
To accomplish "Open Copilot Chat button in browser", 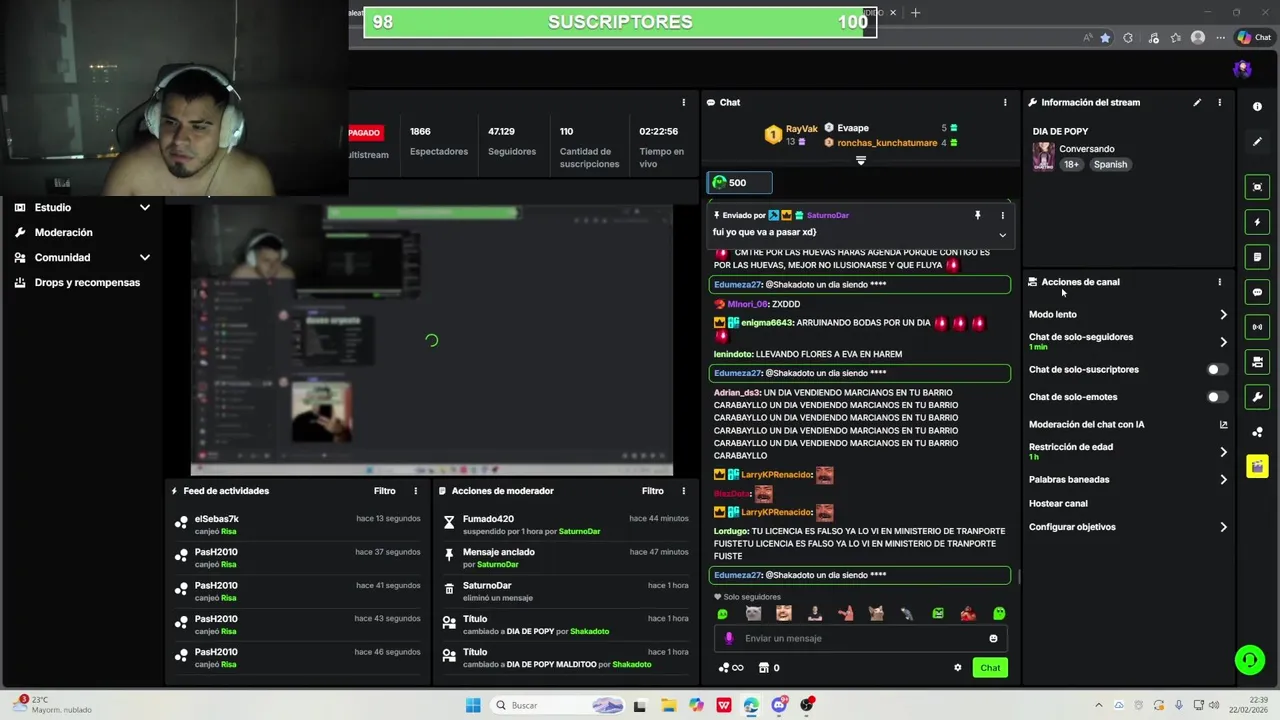I will 1254,38.
